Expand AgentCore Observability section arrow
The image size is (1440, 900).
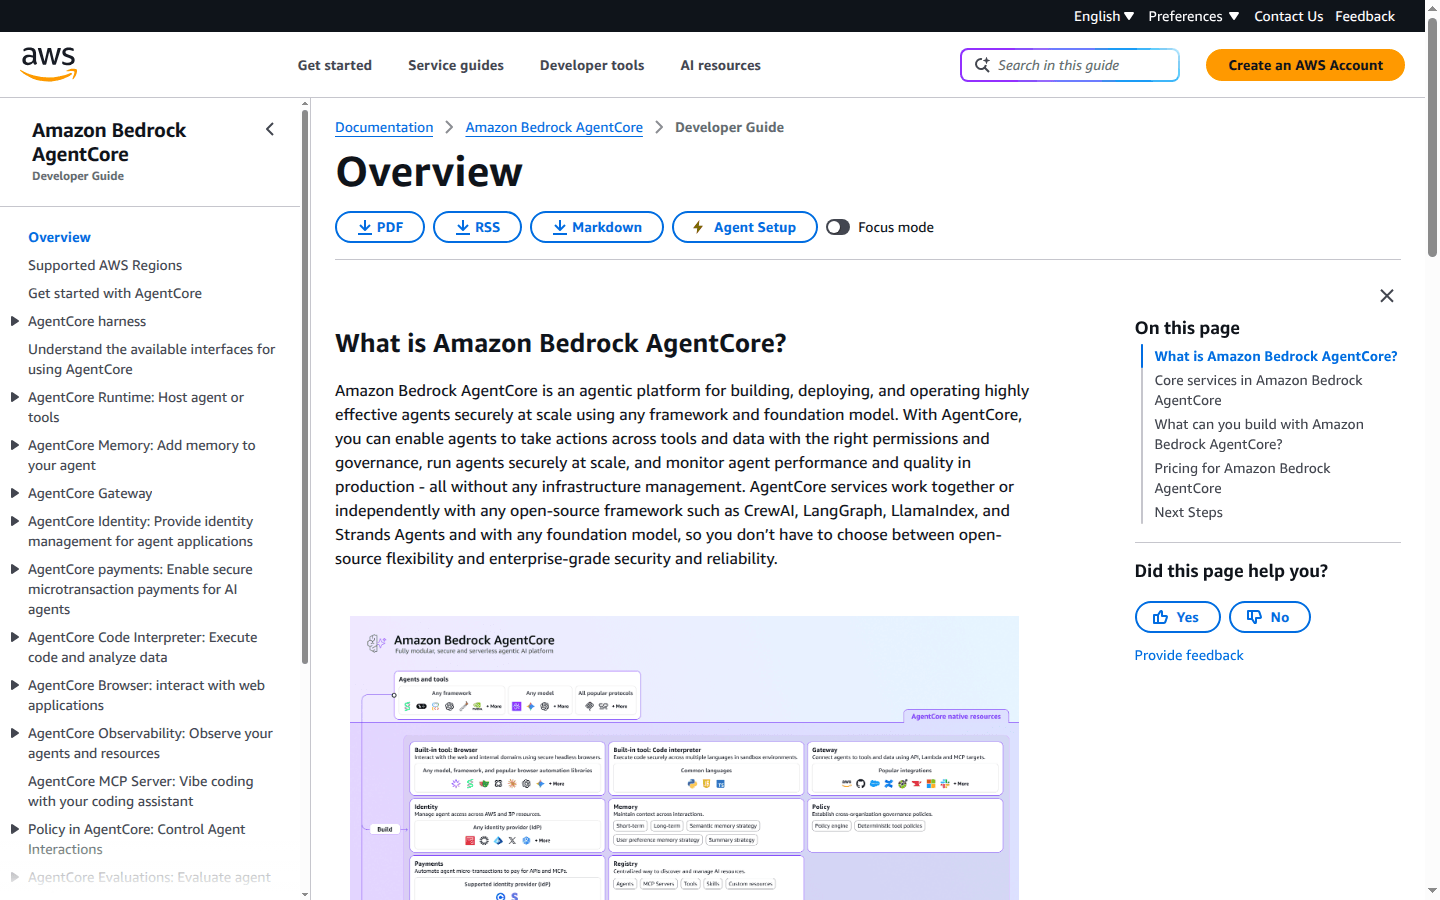coord(15,733)
